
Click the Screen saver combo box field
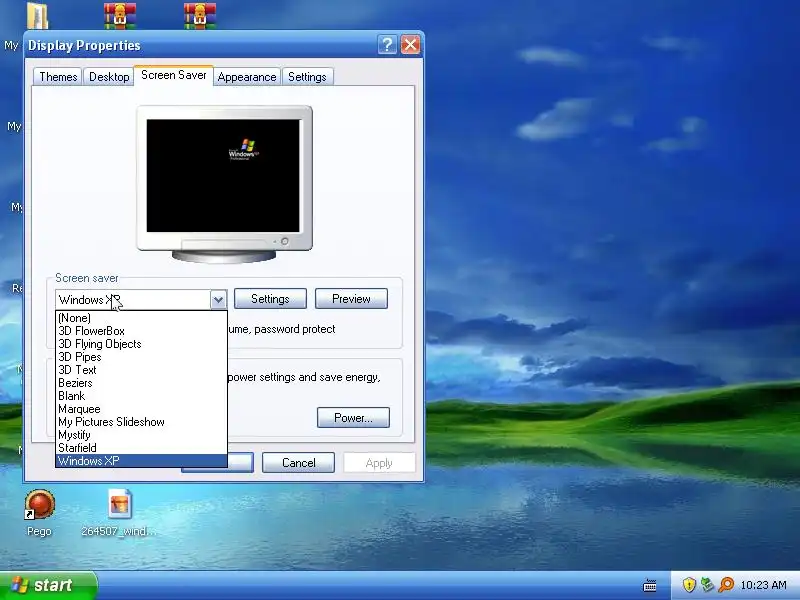(141, 299)
